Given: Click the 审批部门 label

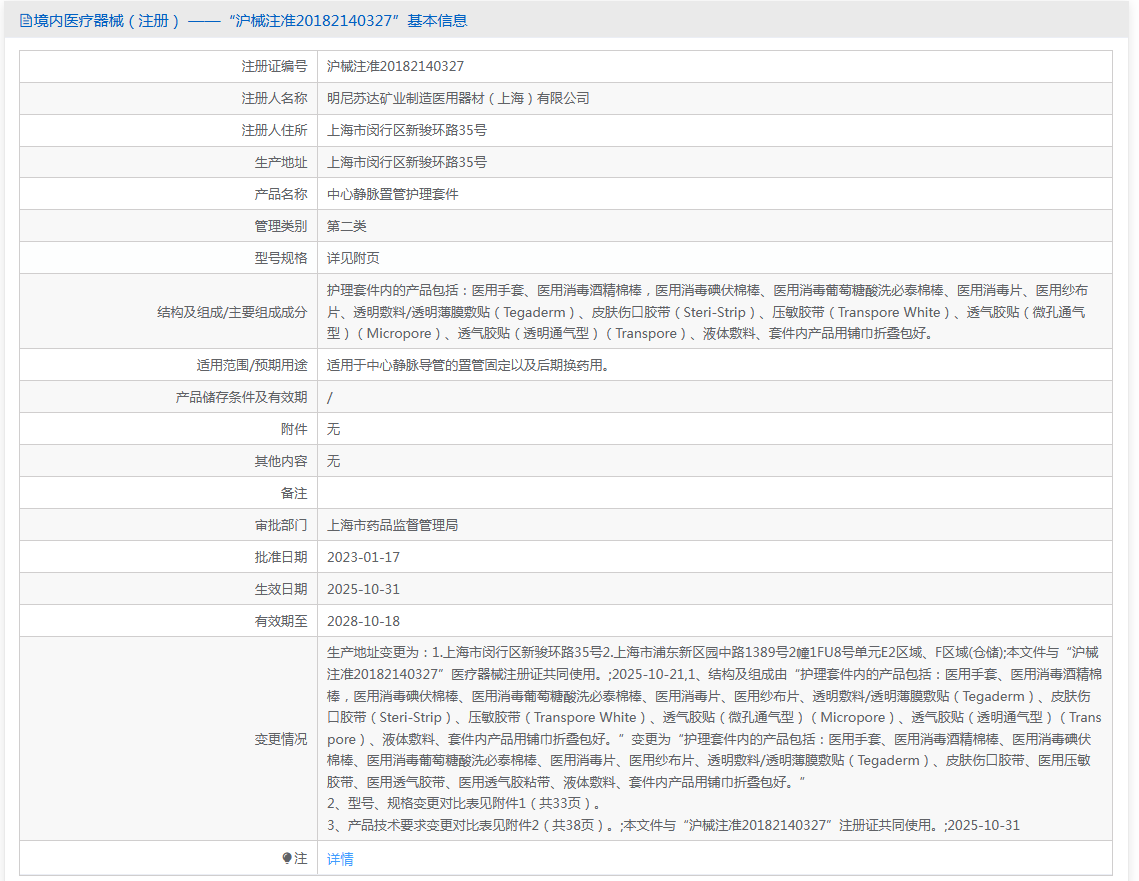Looking at the screenshot, I should click(281, 525).
